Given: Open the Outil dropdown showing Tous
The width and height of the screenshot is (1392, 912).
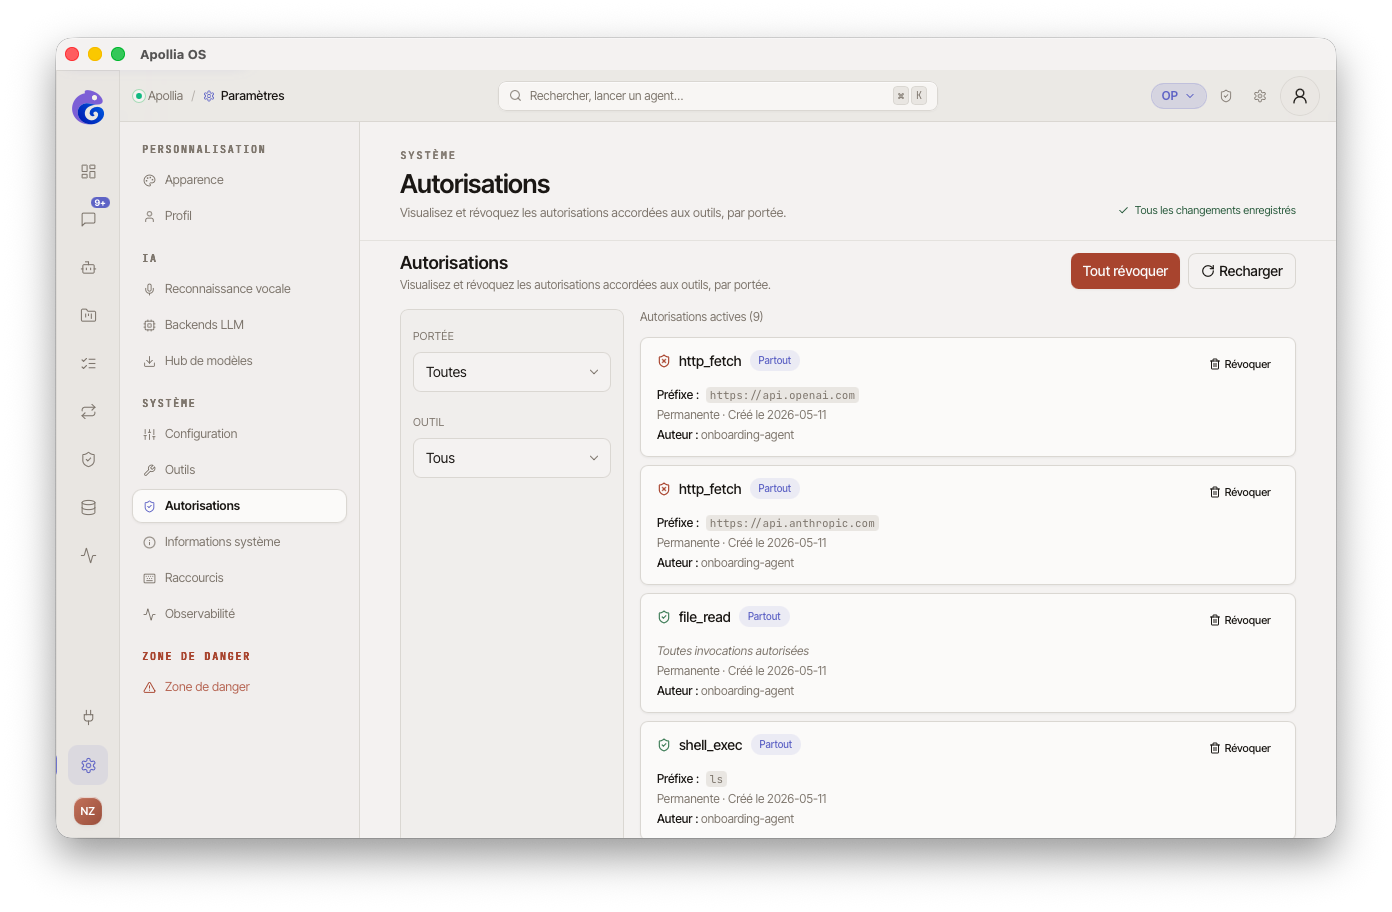Looking at the screenshot, I should (512, 458).
